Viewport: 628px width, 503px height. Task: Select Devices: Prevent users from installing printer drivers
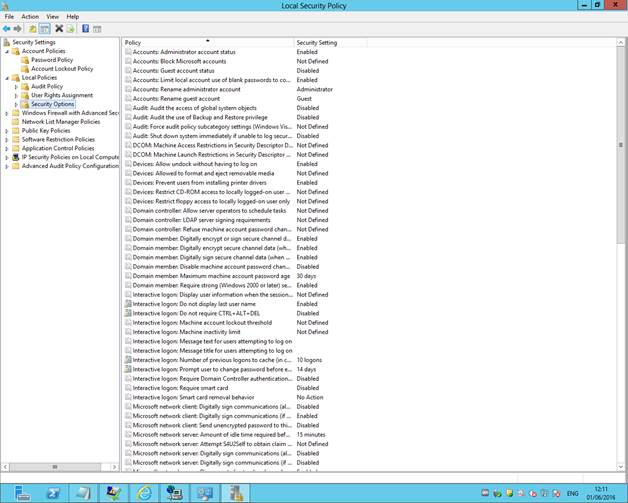199,183
